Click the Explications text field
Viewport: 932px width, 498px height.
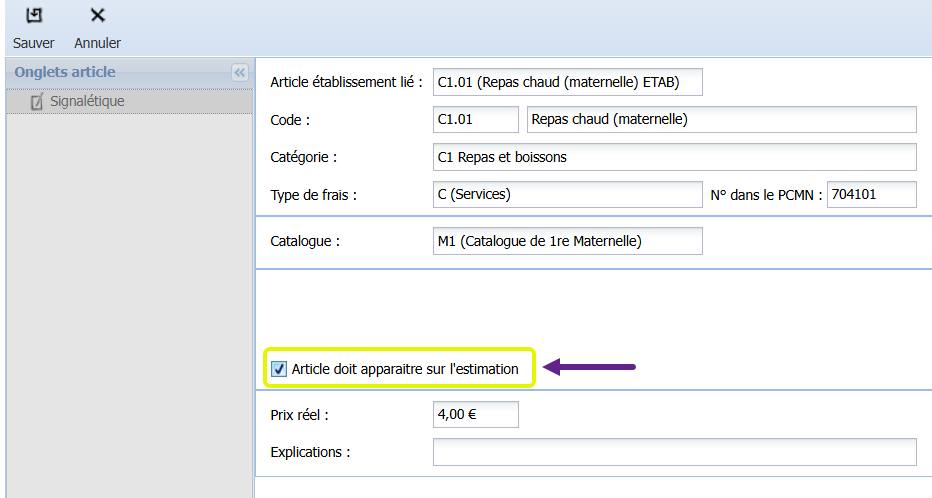click(675, 452)
